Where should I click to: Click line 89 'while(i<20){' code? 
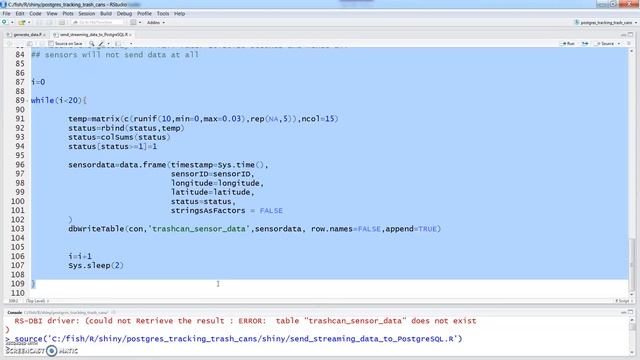pyautogui.click(x=59, y=100)
